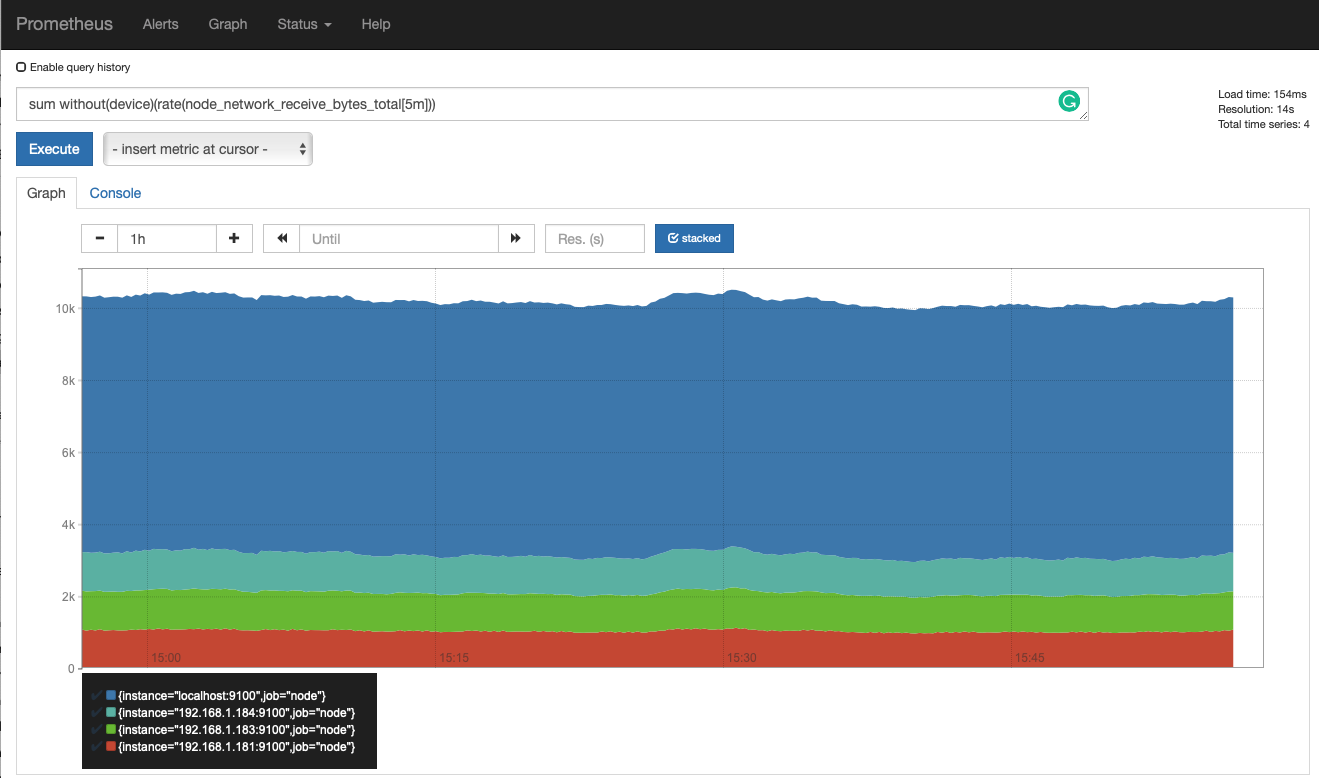Click the Prometheus brand link
Screen dimensions: 1319x778
tap(64, 24)
